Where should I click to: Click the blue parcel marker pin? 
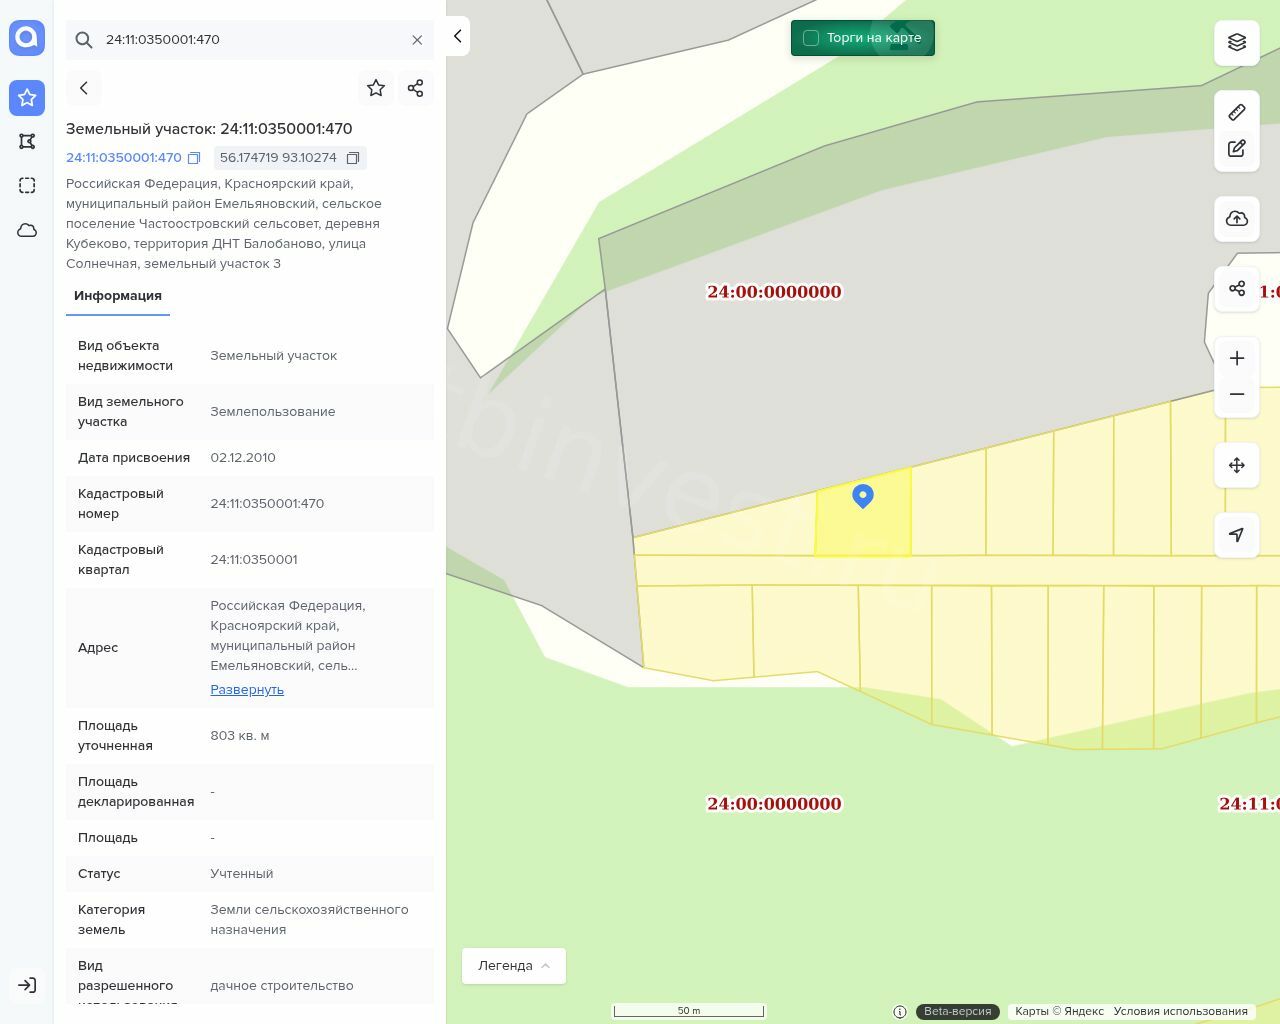pos(863,495)
